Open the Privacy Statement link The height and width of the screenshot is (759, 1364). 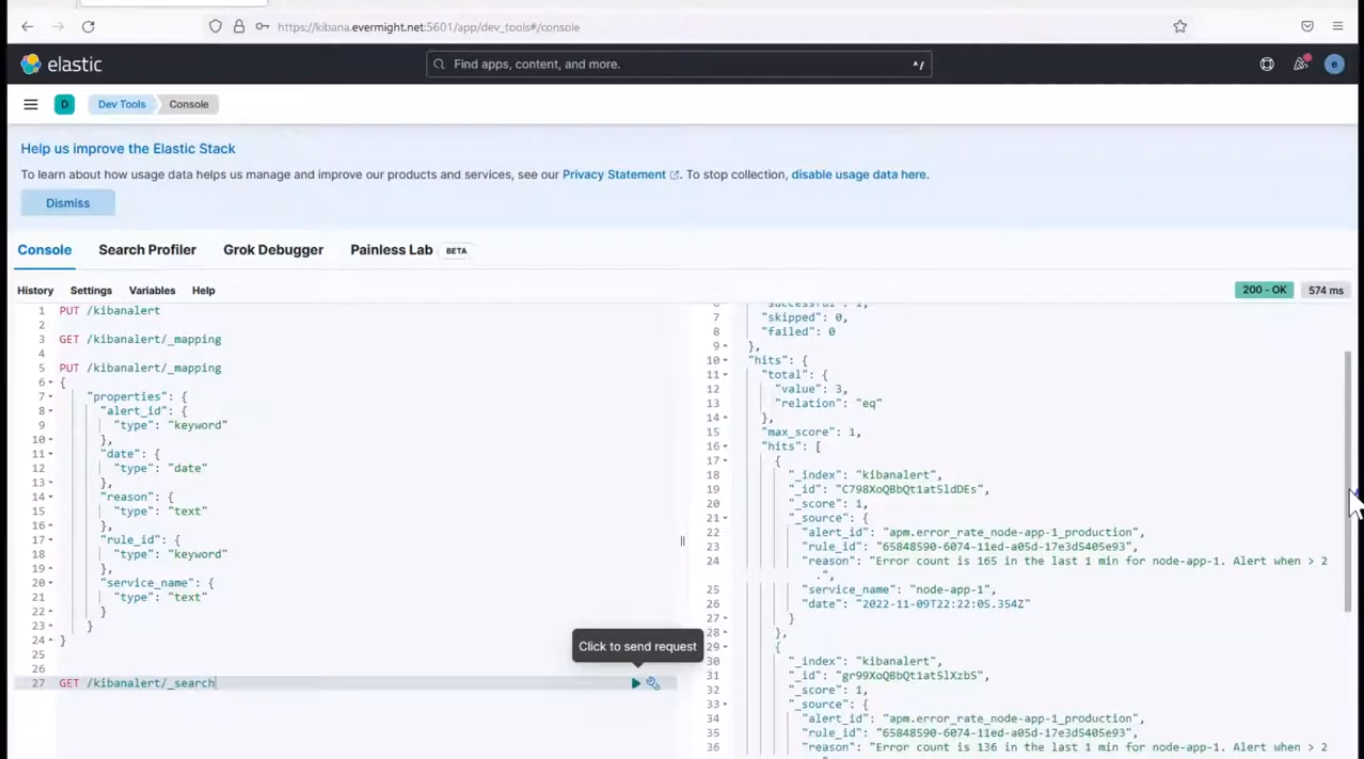click(x=614, y=175)
